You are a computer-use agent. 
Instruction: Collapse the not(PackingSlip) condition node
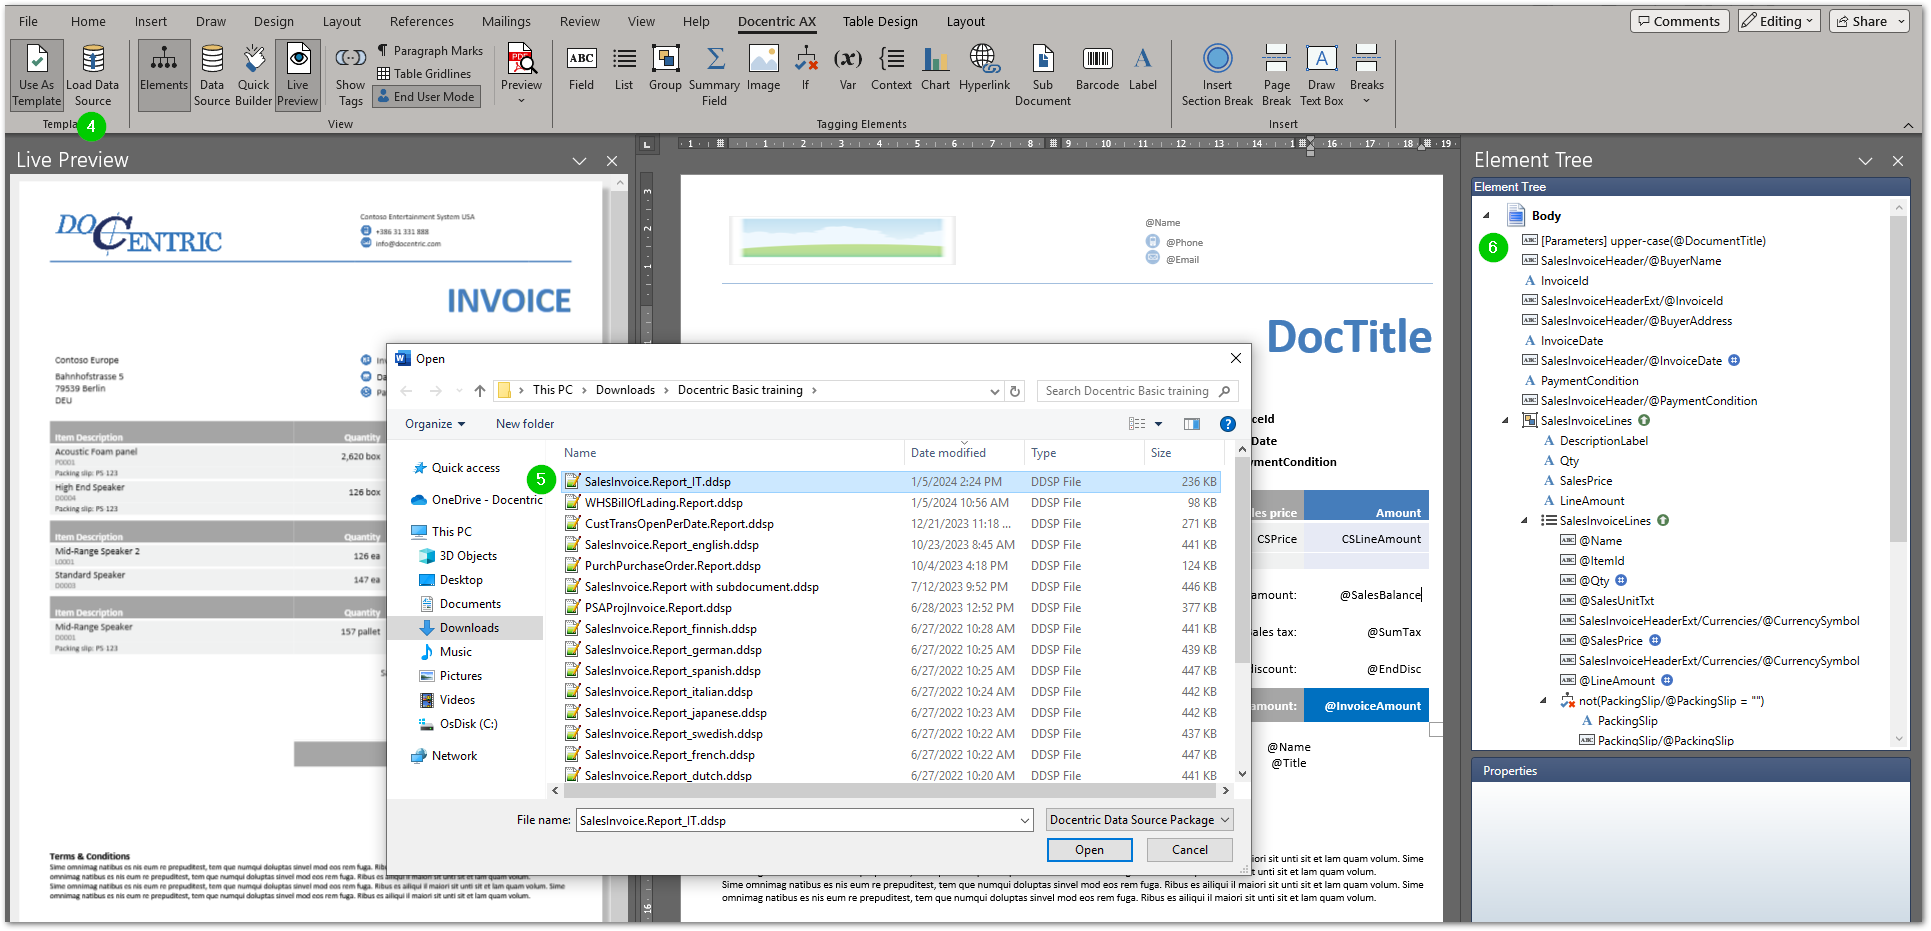point(1543,701)
